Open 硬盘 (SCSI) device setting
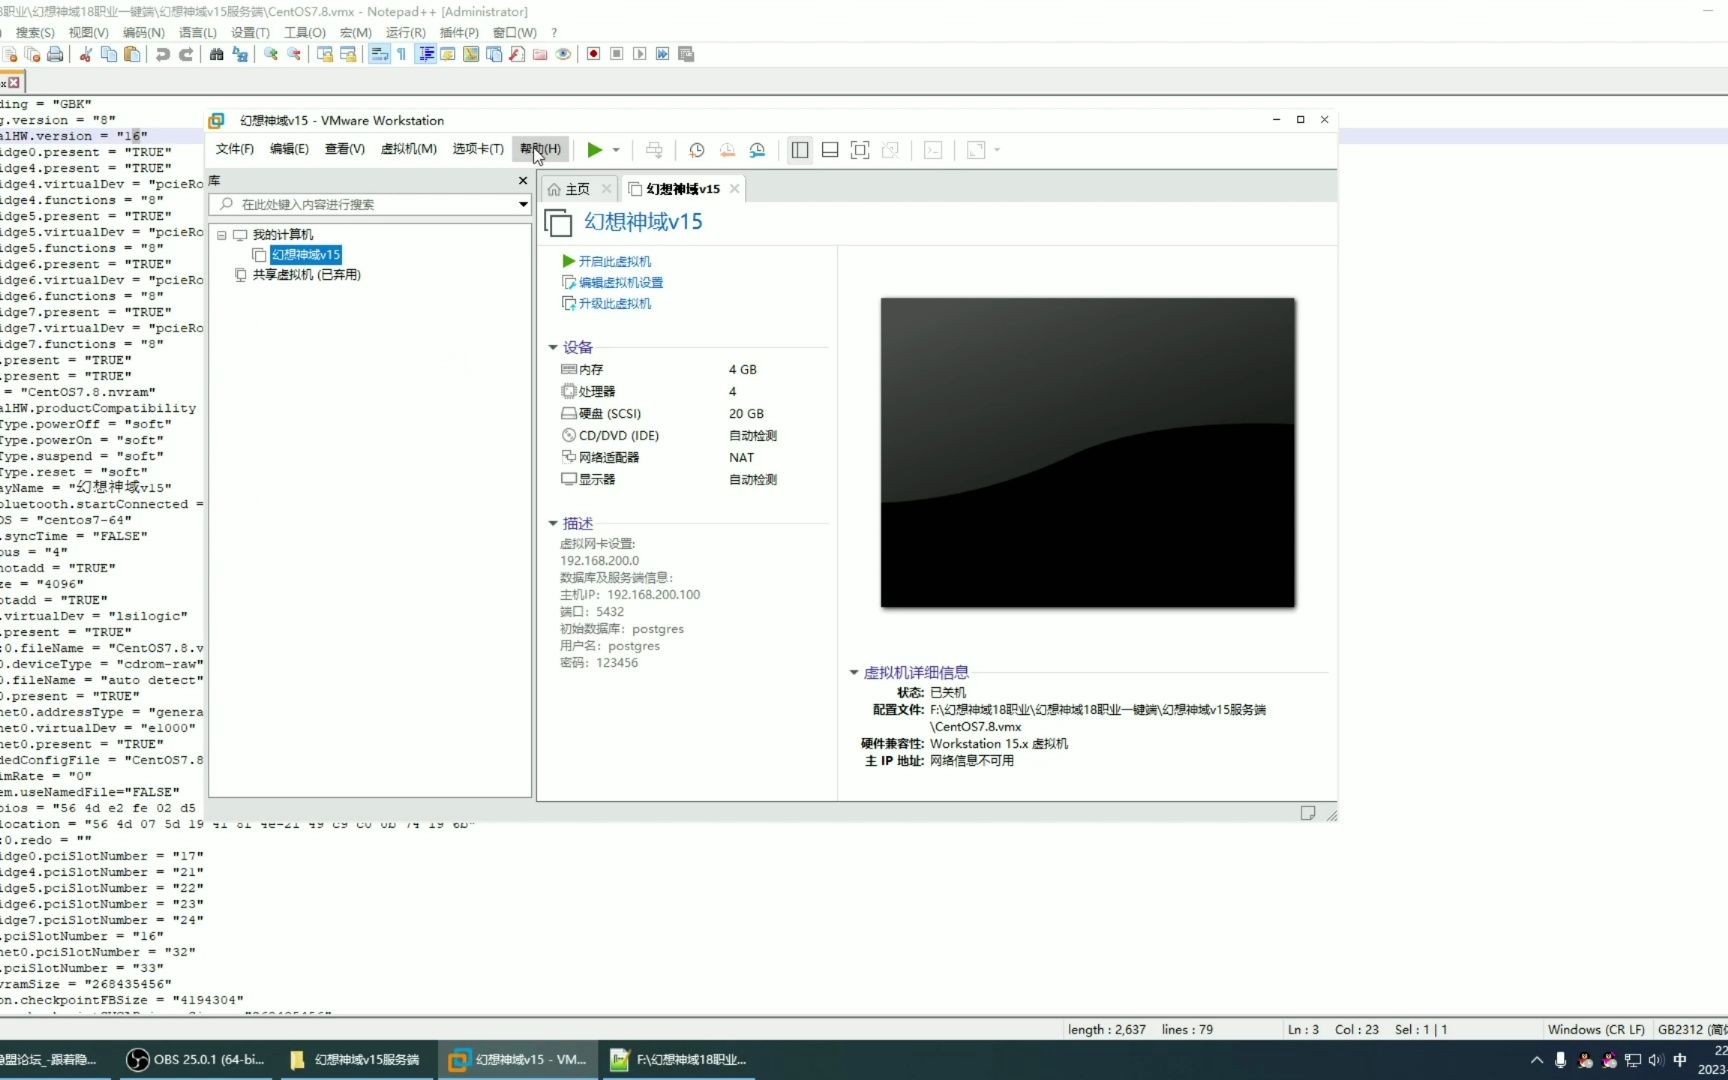This screenshot has height=1080, width=1728. click(x=662, y=414)
